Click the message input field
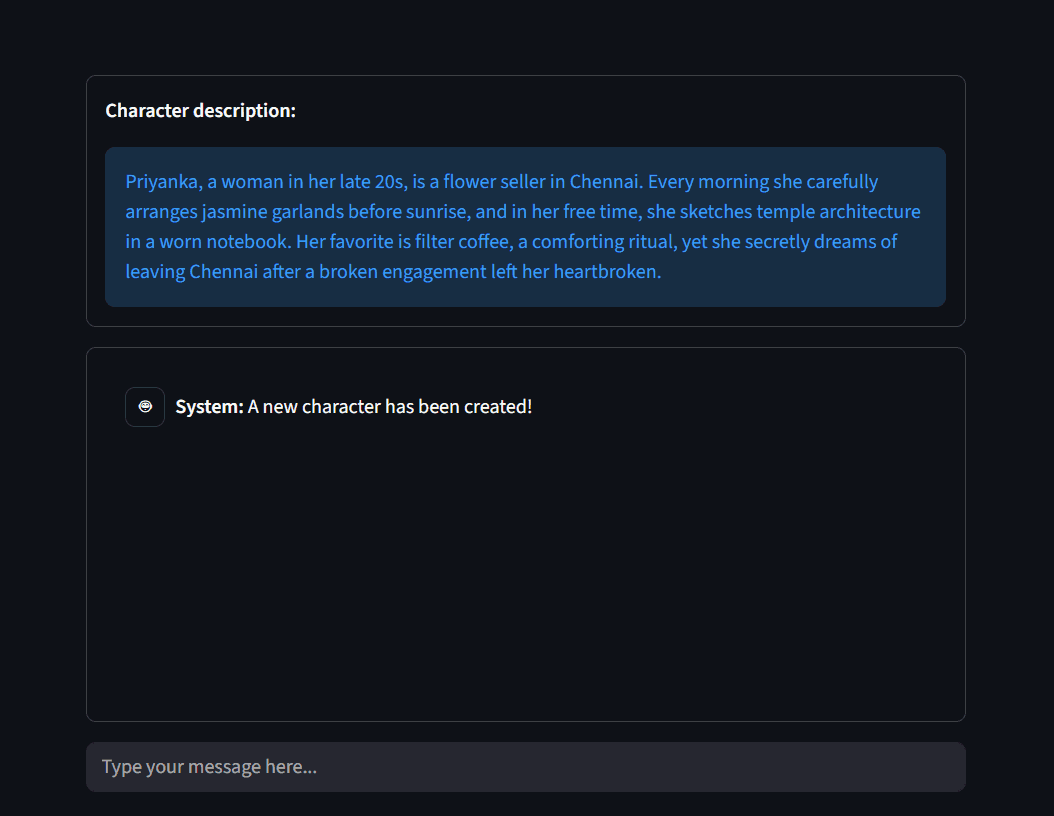The height and width of the screenshot is (816, 1054). pos(526,766)
